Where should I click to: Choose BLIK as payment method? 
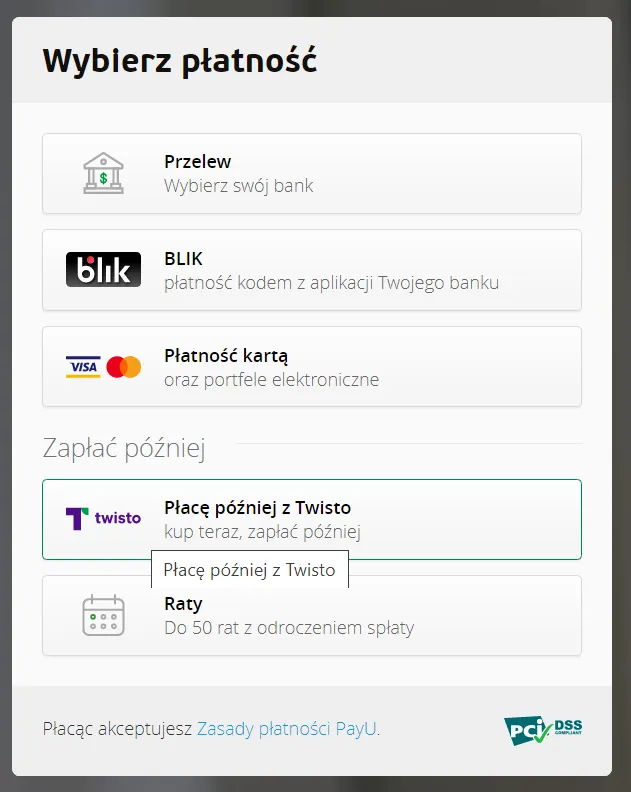(184, 258)
